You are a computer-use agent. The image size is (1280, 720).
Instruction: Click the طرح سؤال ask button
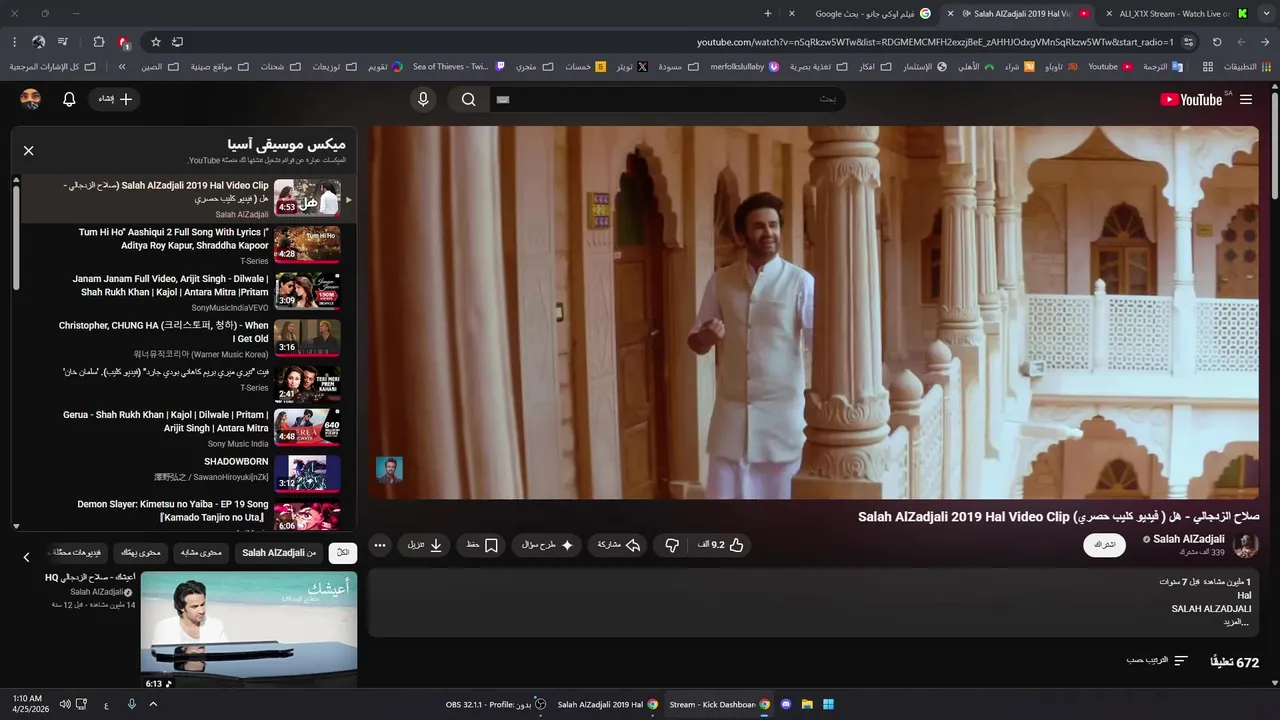point(548,545)
